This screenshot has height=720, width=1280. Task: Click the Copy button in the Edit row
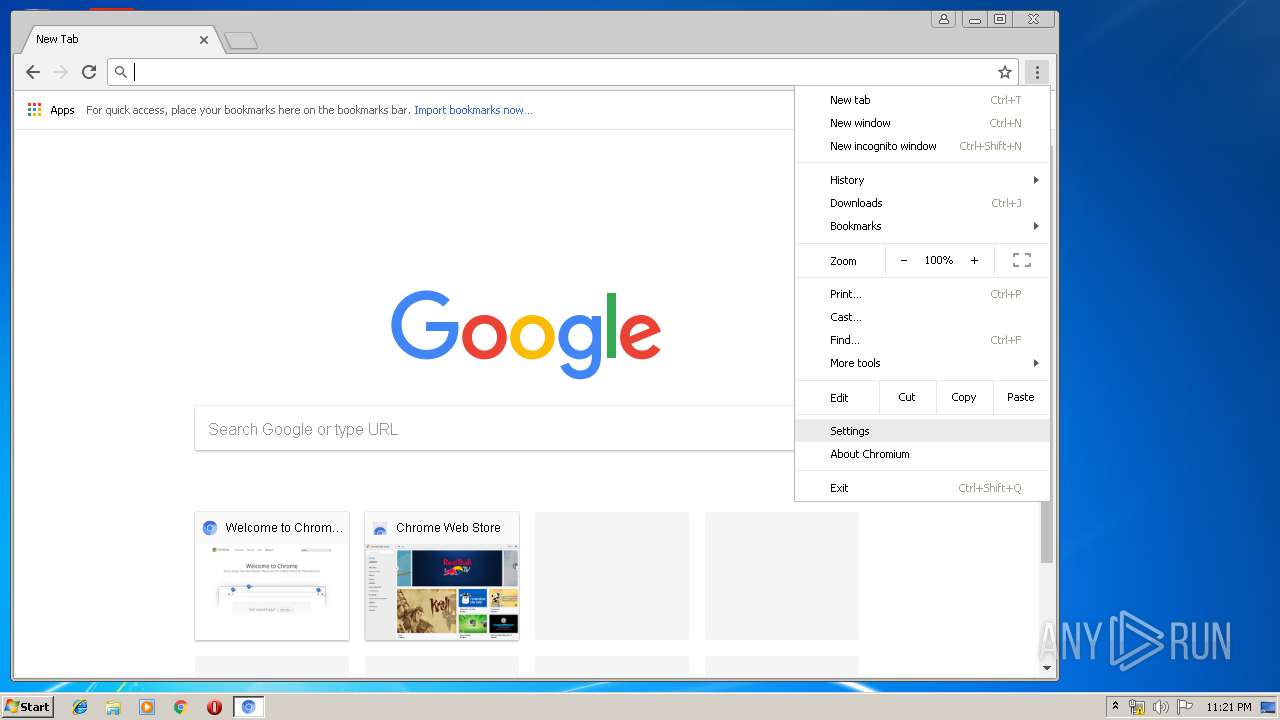tap(964, 397)
